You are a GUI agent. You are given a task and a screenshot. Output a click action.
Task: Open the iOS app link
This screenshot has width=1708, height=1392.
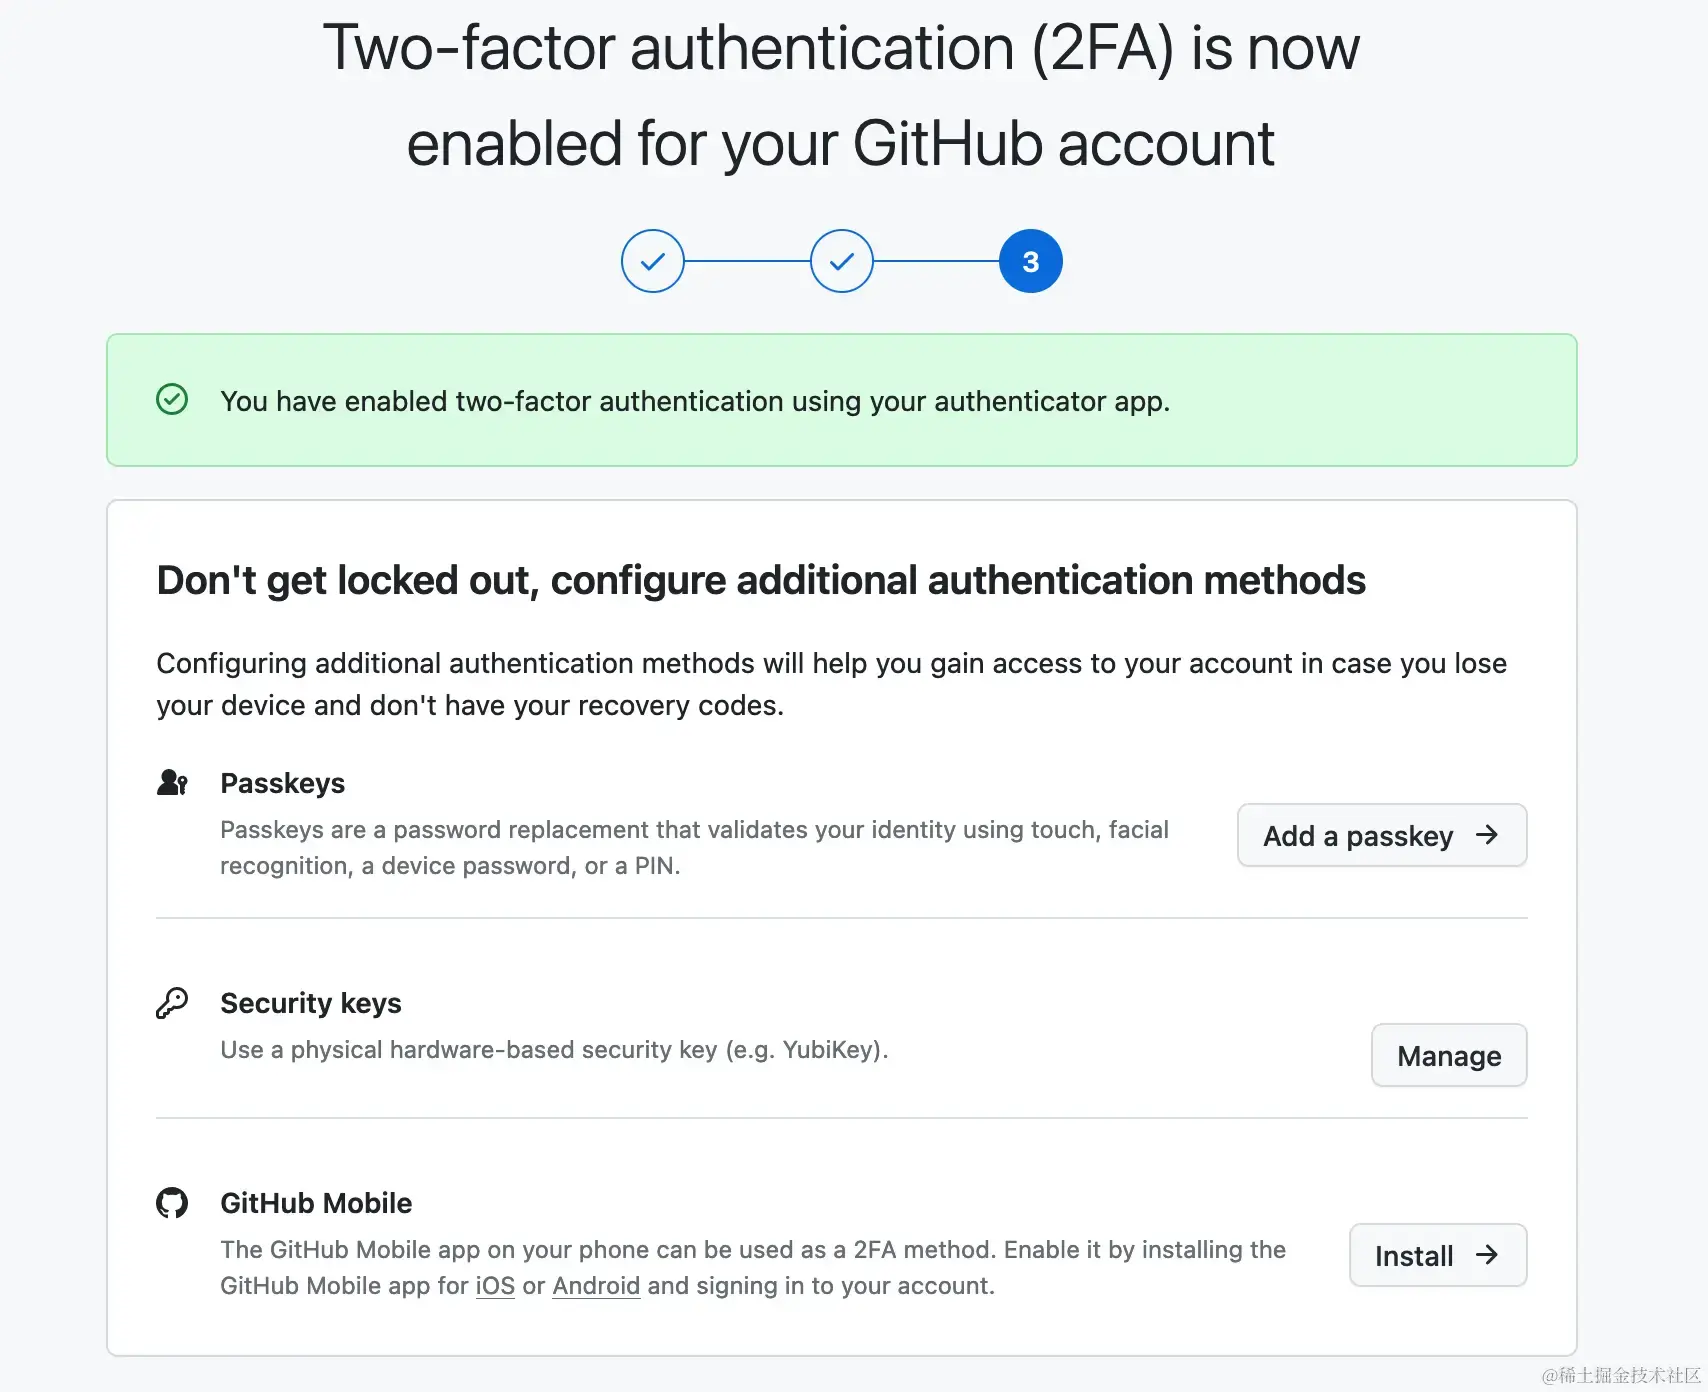coord(495,1285)
